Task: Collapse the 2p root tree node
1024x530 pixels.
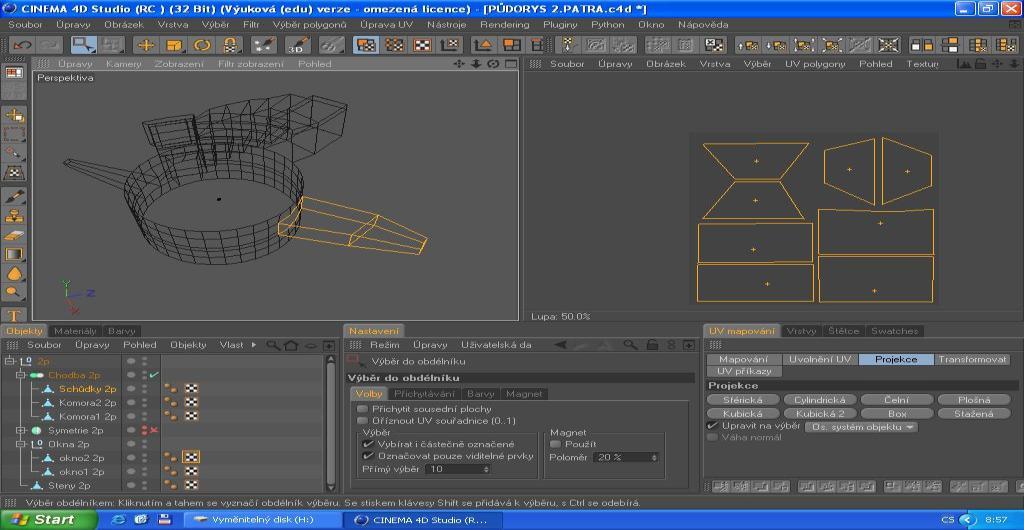Action: tap(8, 362)
